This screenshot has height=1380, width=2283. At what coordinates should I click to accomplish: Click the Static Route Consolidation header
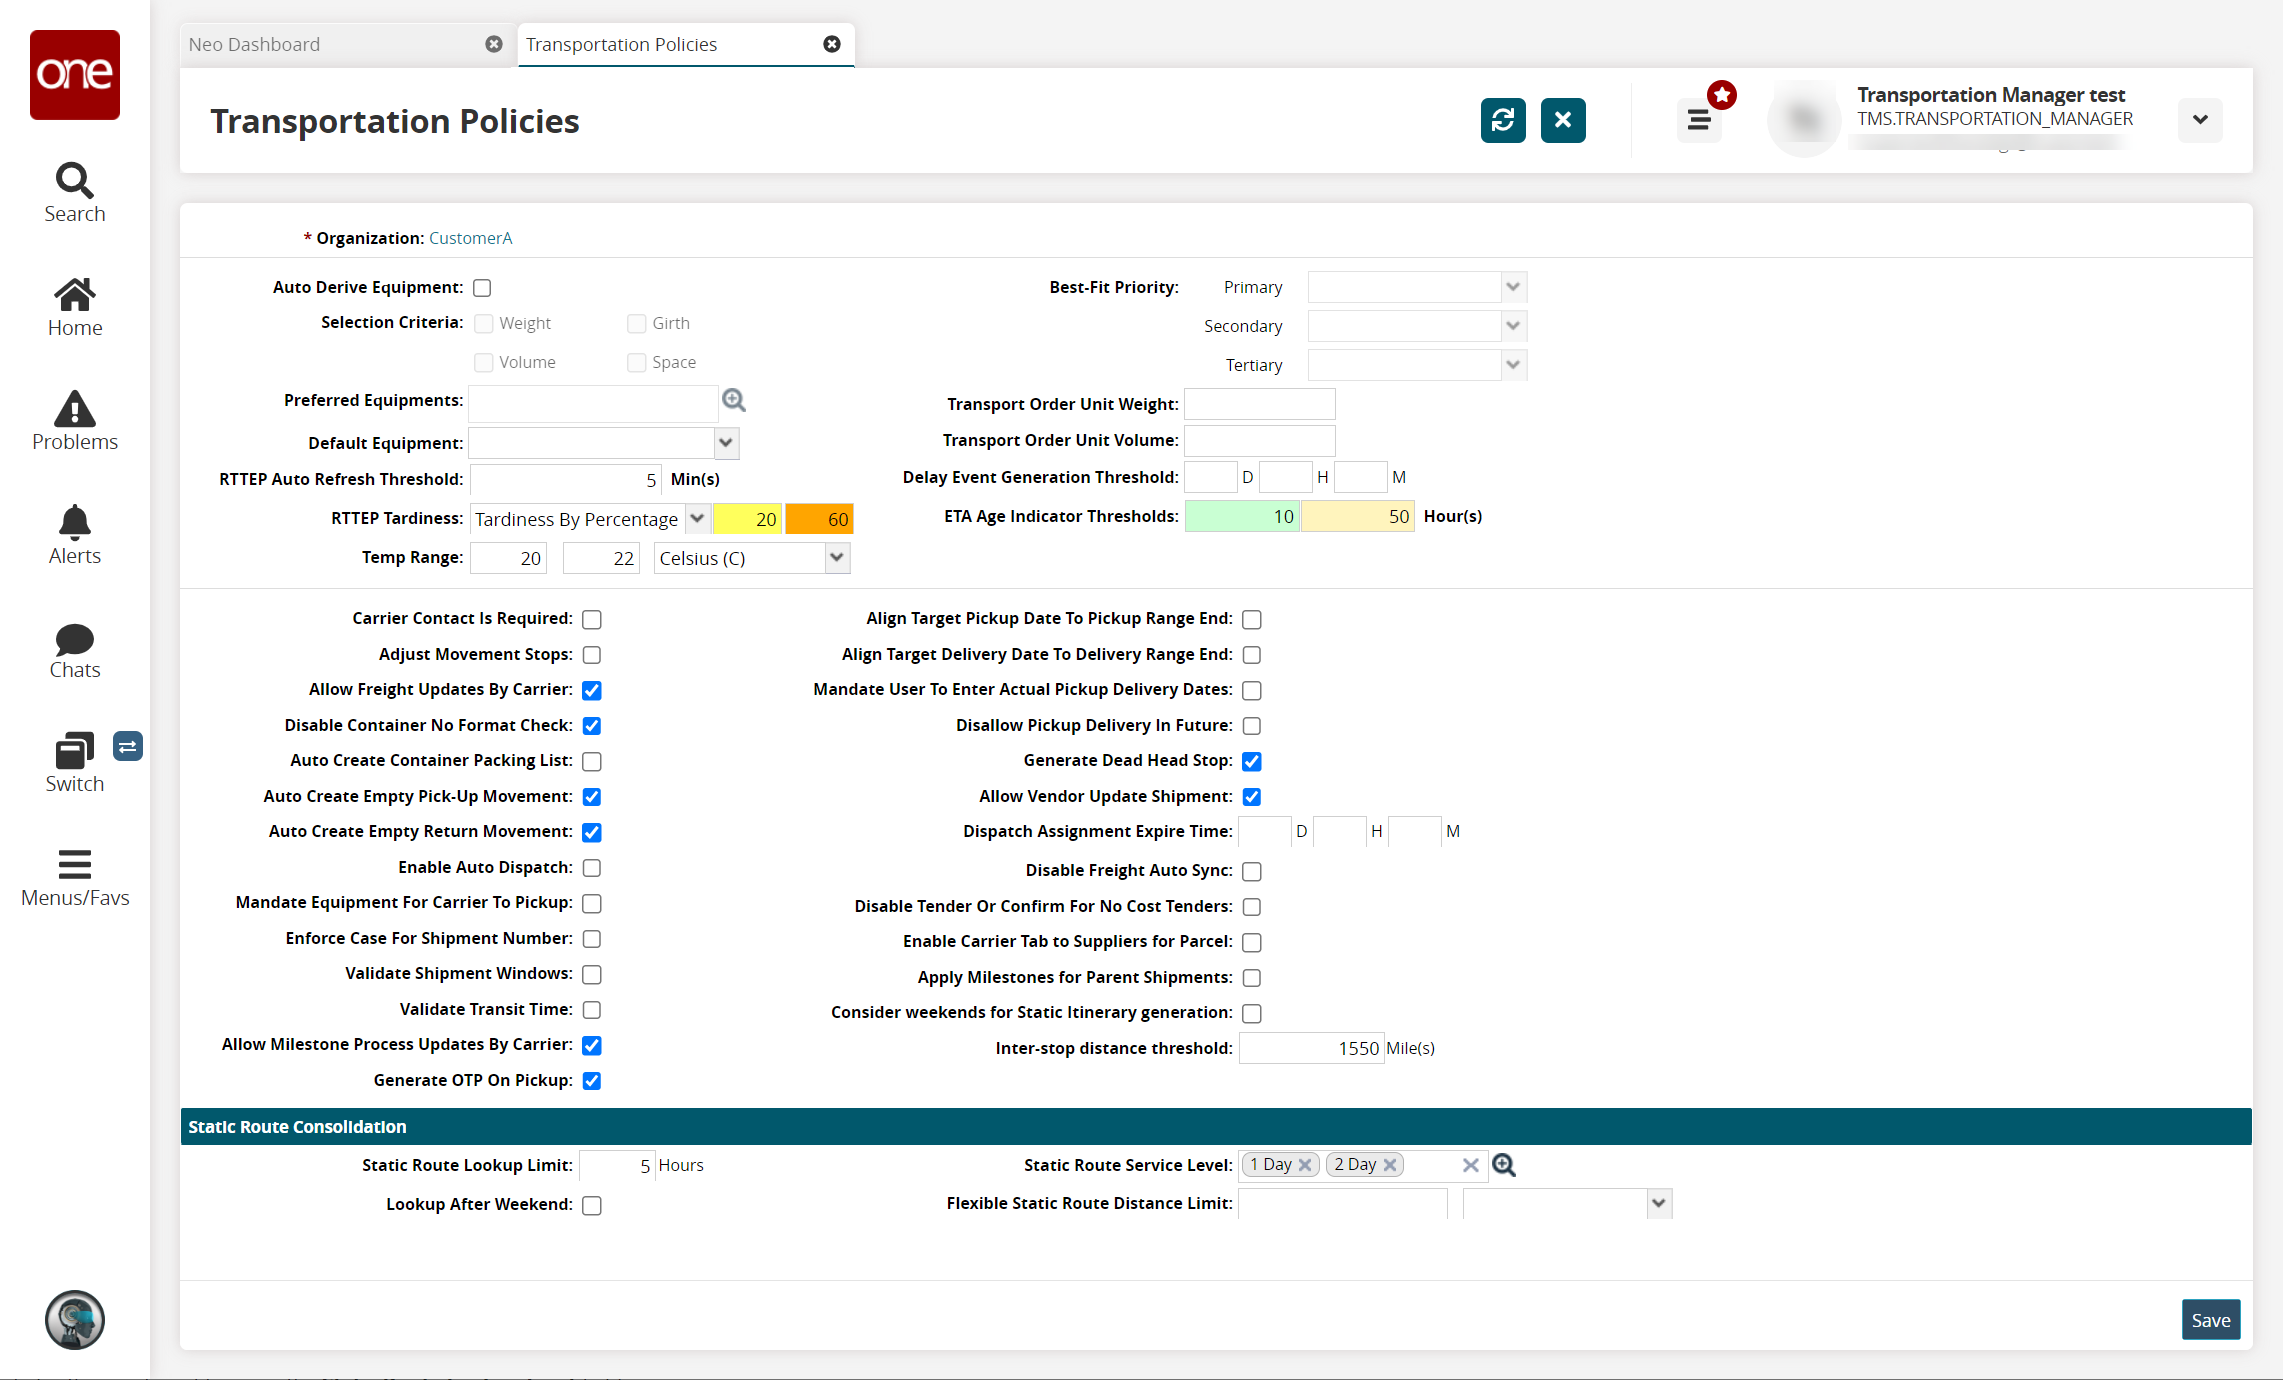(1216, 1127)
